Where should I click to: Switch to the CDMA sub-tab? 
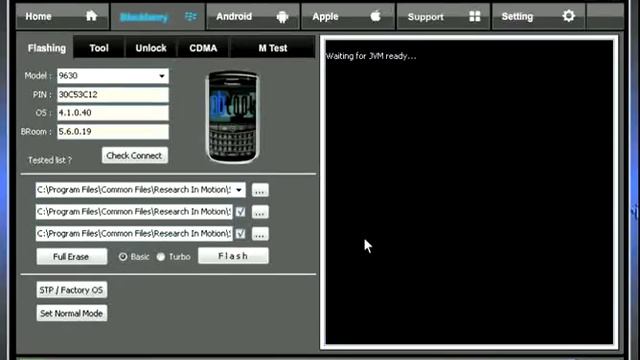203,48
